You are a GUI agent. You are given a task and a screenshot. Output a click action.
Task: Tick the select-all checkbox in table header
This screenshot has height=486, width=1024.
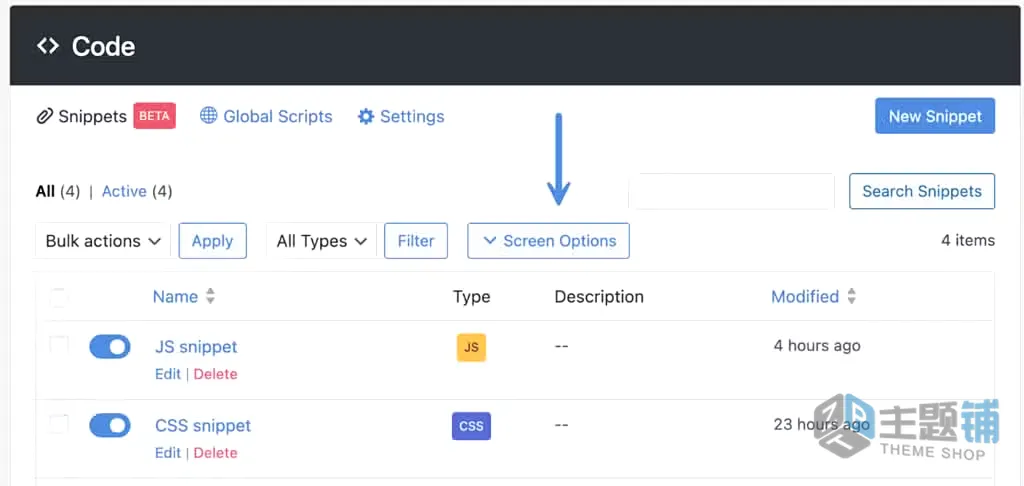coord(59,298)
